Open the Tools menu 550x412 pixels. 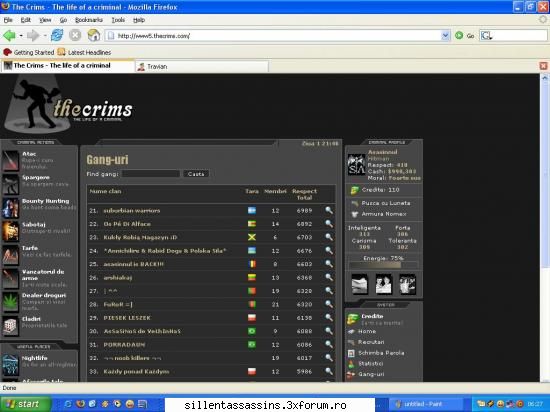118,20
